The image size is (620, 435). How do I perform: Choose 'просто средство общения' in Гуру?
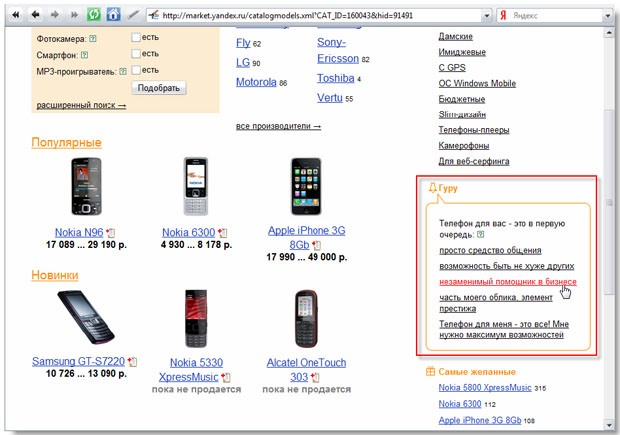[x=490, y=251]
